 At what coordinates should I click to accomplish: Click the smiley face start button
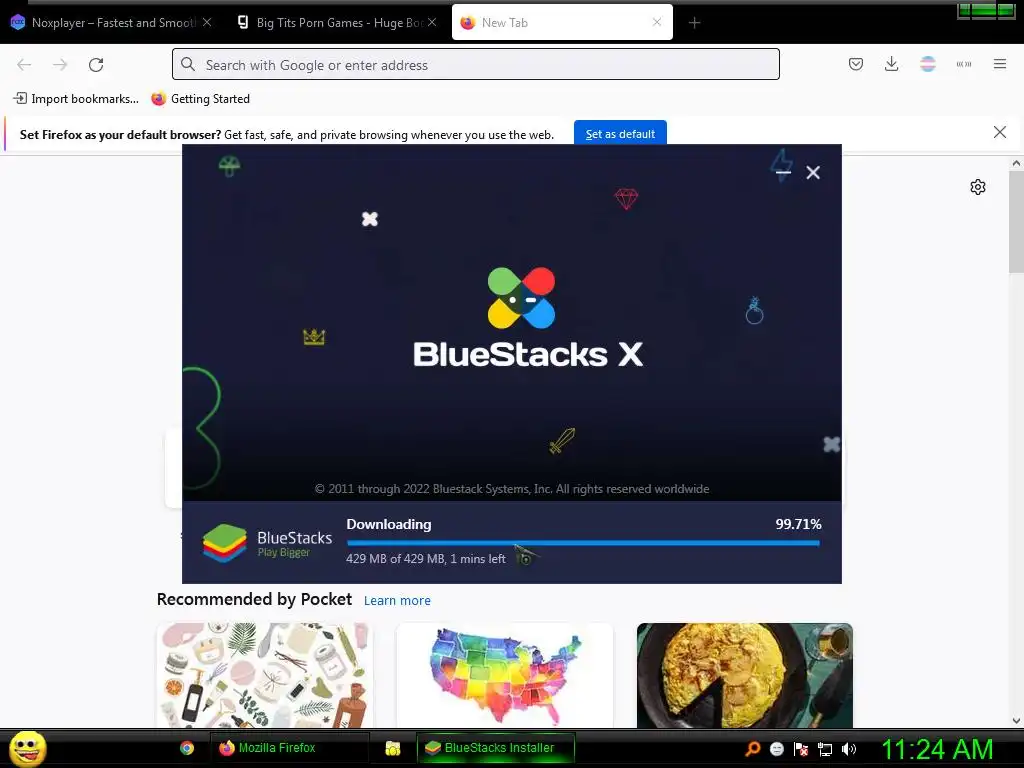point(27,748)
